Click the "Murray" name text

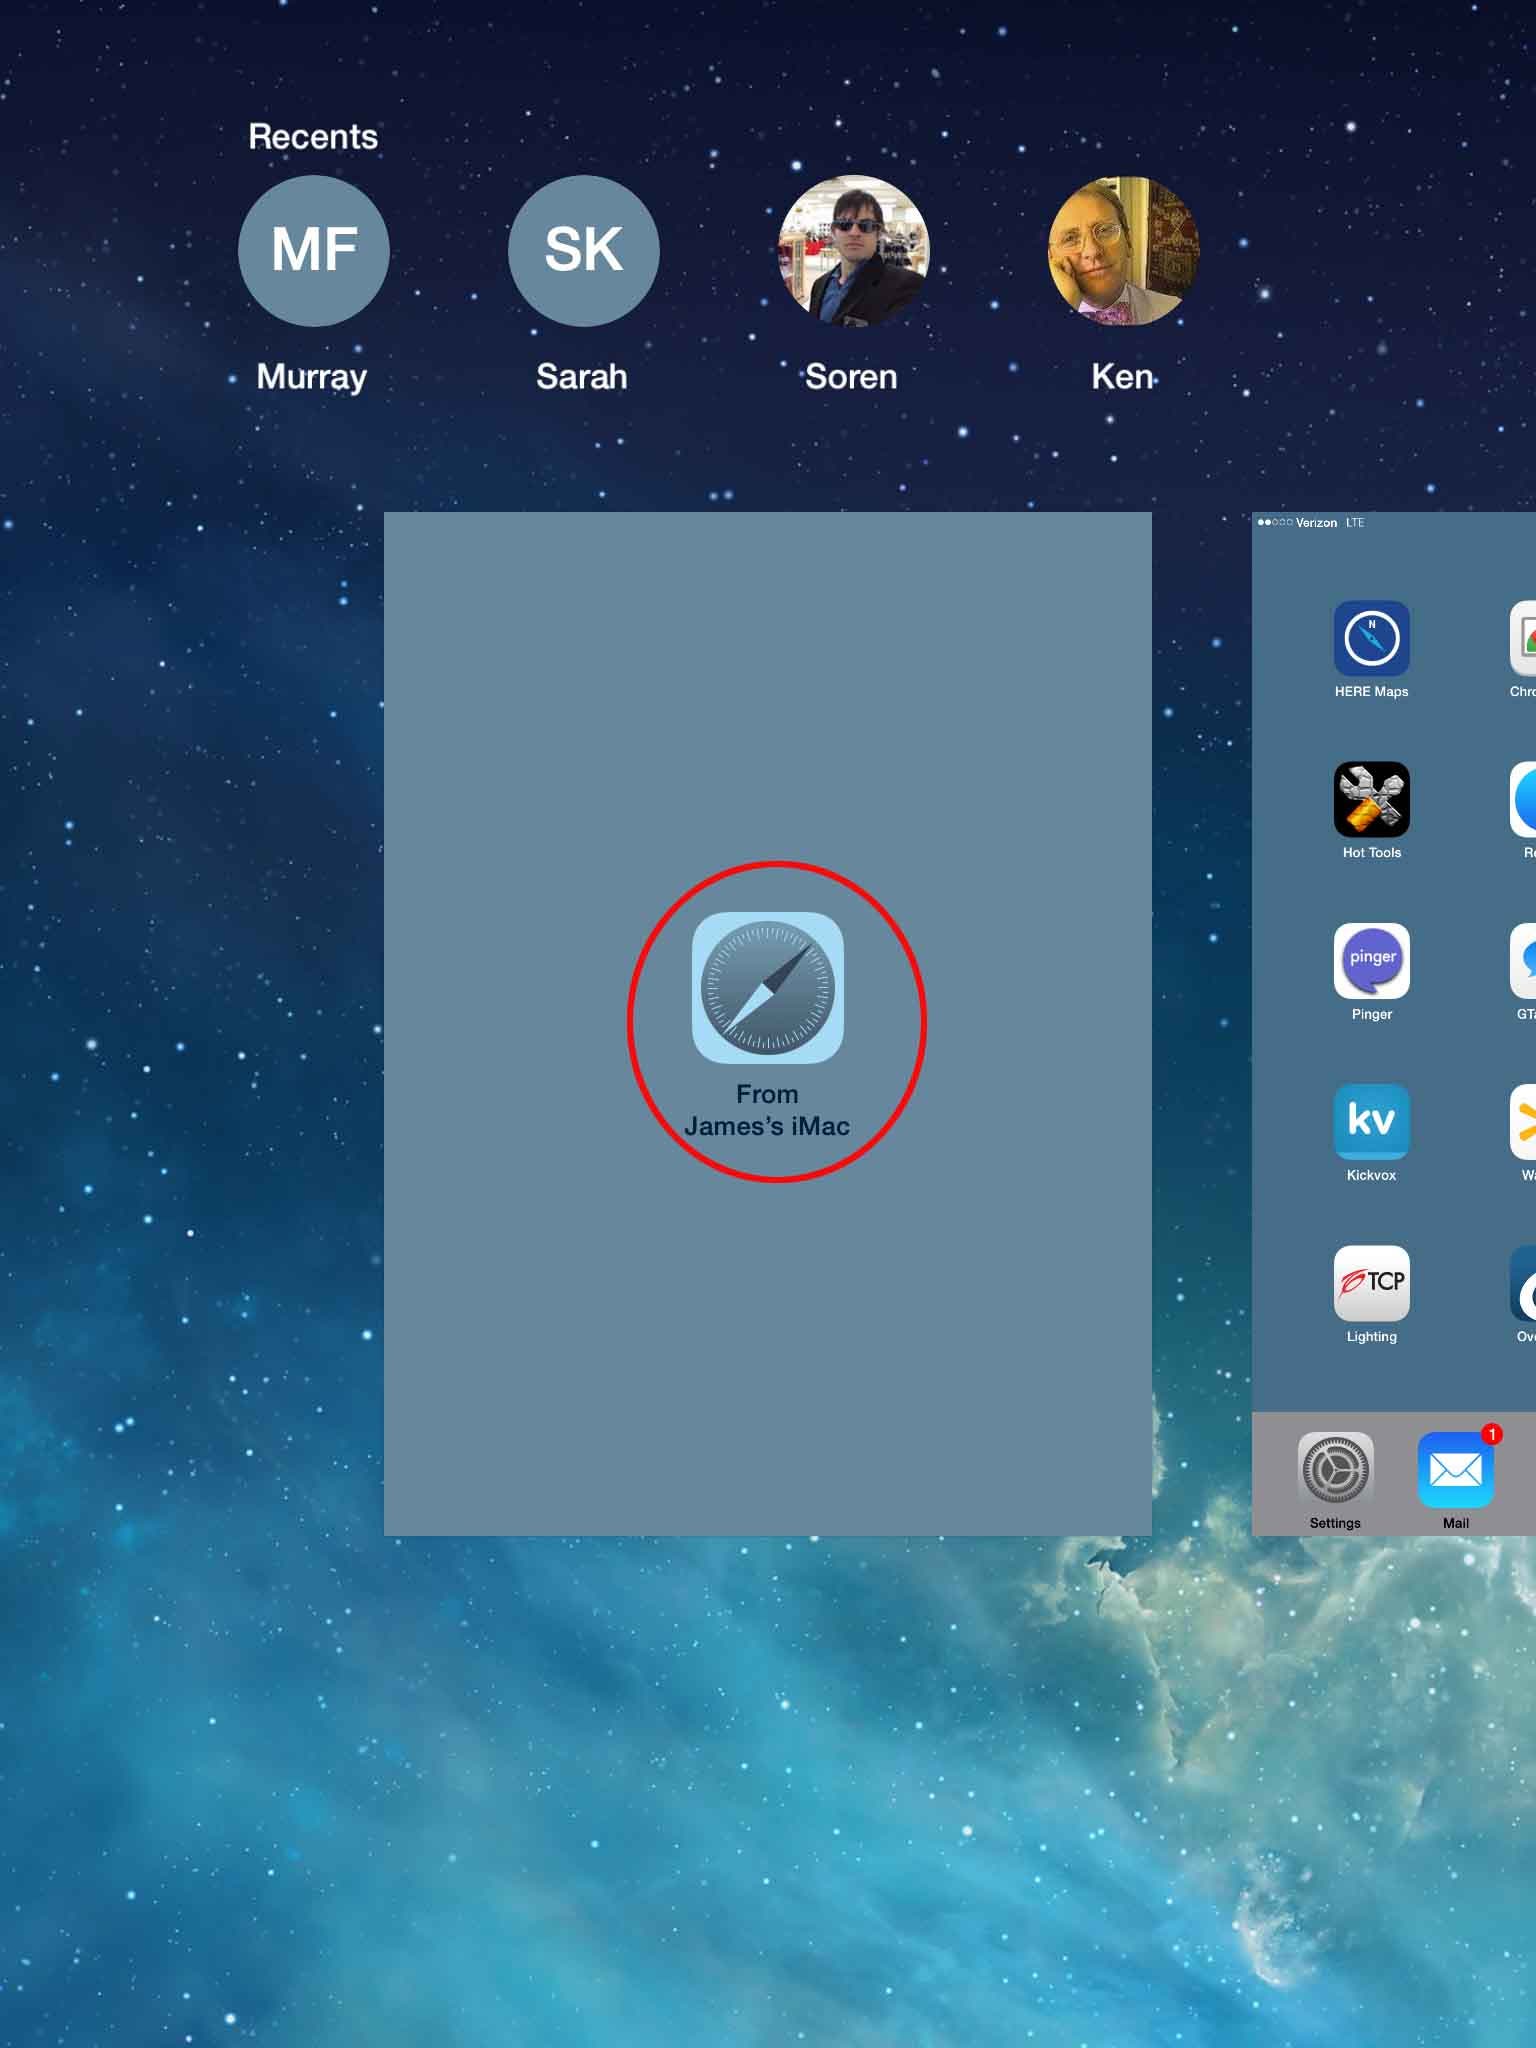click(x=312, y=378)
